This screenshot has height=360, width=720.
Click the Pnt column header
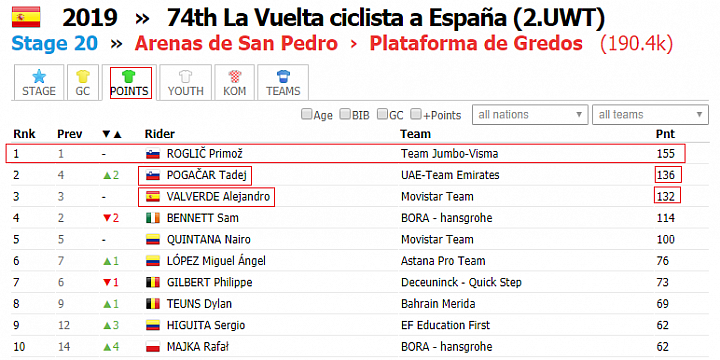665,134
